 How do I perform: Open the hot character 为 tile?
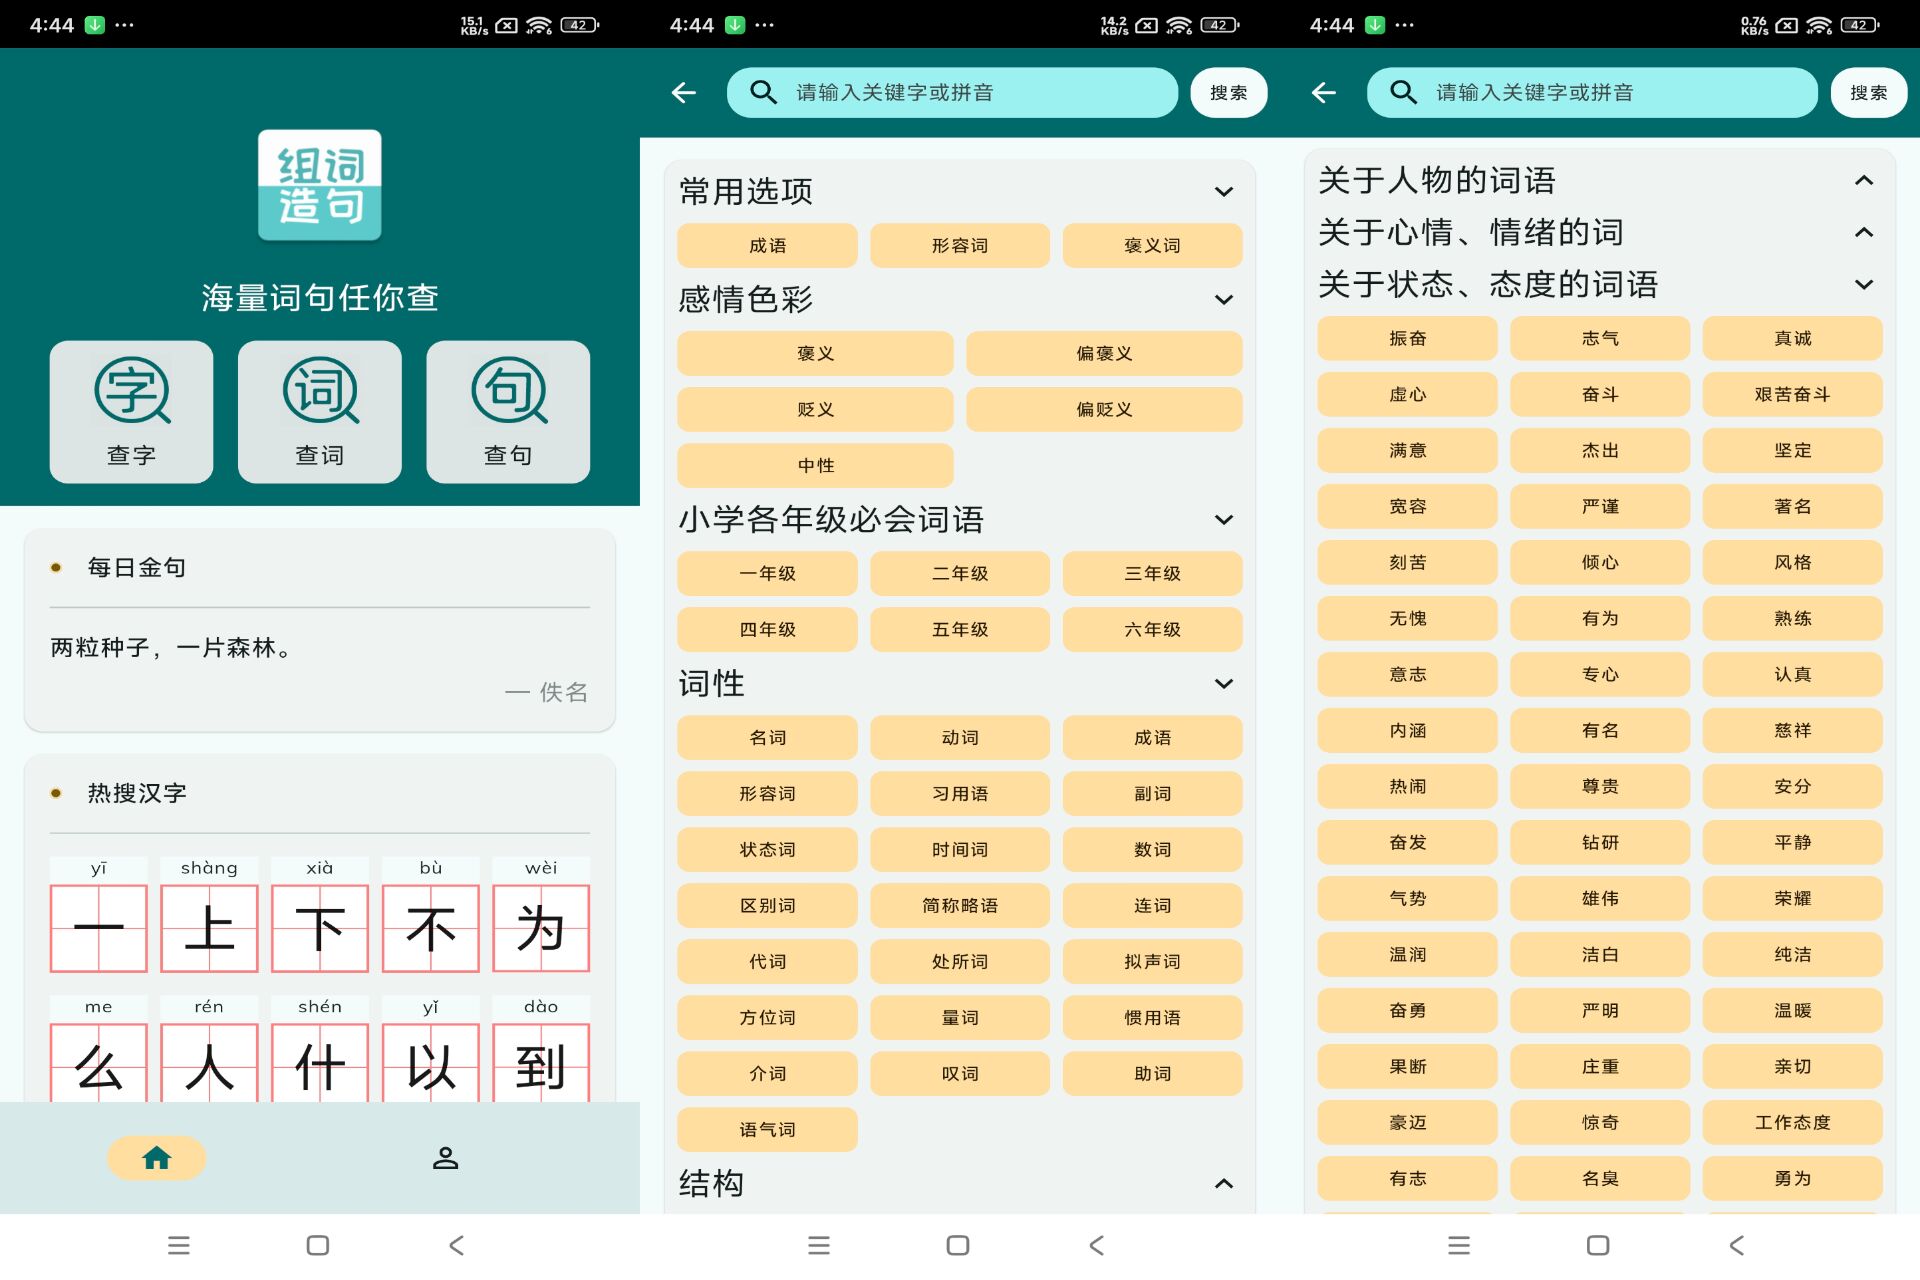point(541,928)
